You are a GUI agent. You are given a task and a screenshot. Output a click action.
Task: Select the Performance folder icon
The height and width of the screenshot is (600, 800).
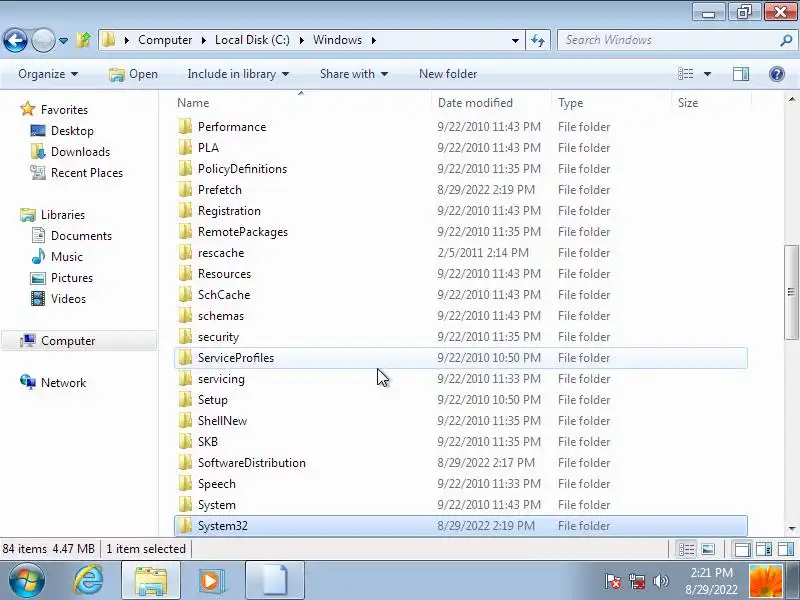point(185,127)
